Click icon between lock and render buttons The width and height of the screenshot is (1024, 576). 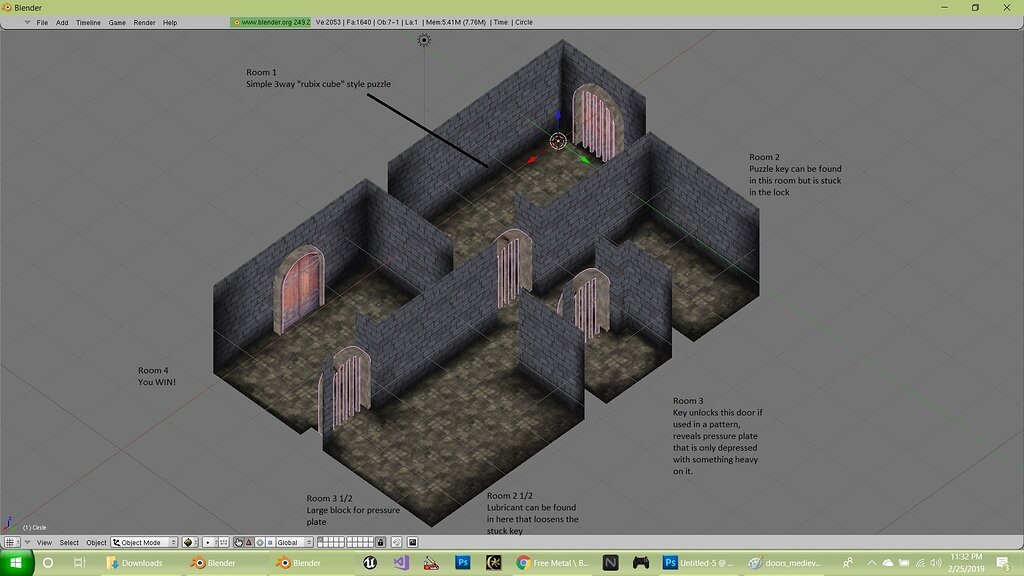pos(396,542)
